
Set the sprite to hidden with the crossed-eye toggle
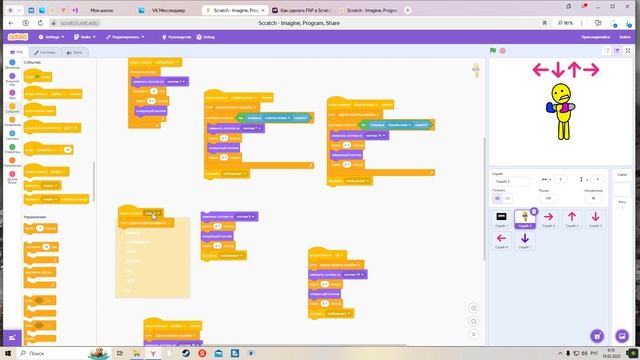(x=507, y=198)
